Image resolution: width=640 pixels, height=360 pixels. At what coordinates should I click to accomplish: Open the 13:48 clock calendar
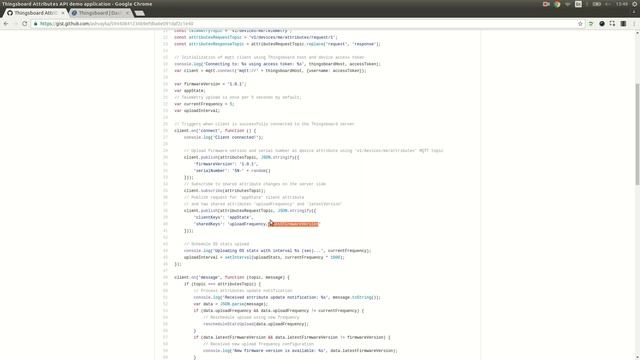(622, 4)
